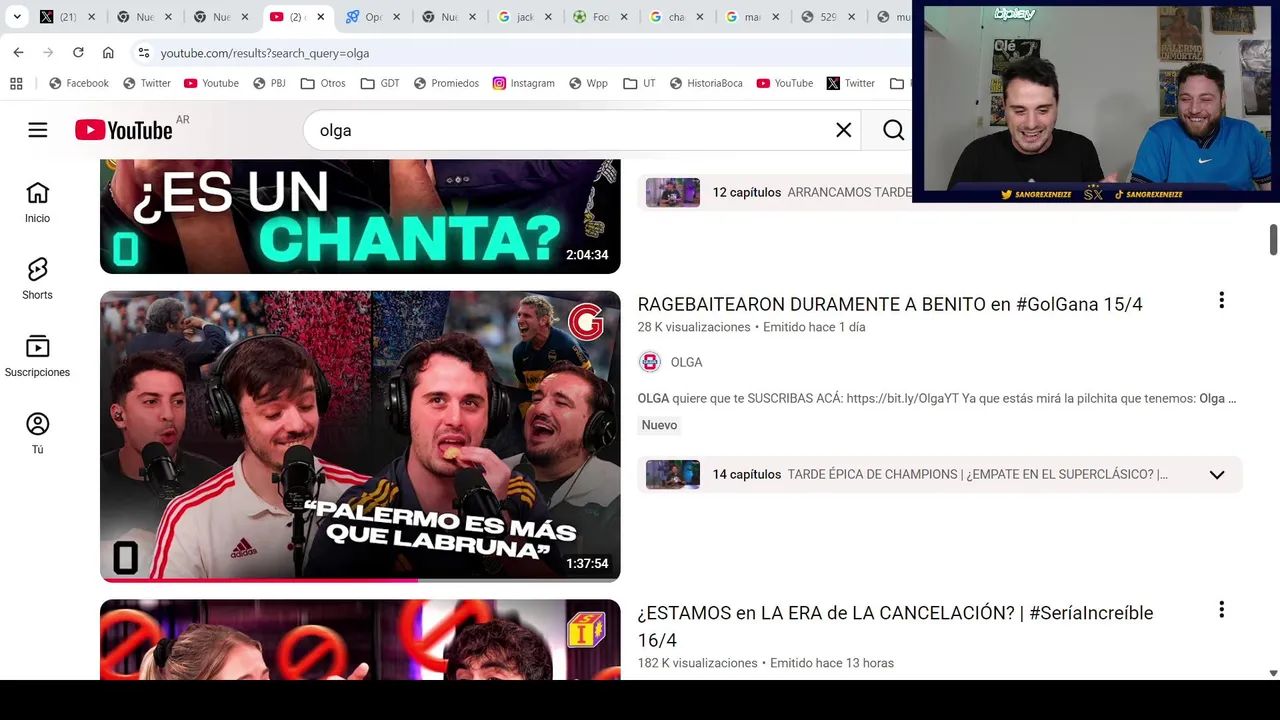Image resolution: width=1280 pixels, height=720 pixels.
Task: Open the browser home page
Action: click(108, 53)
